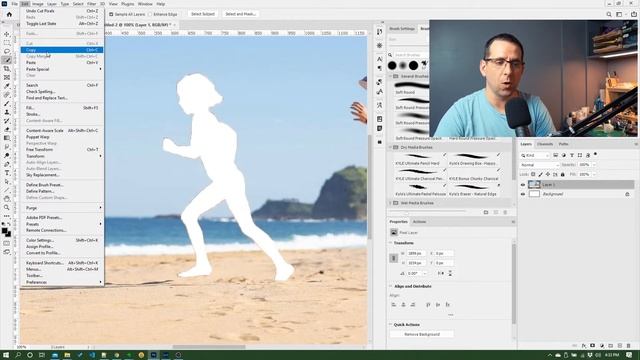Select the Move tool in the toolbar
This screenshot has height=360, width=640.
(x=7, y=34)
